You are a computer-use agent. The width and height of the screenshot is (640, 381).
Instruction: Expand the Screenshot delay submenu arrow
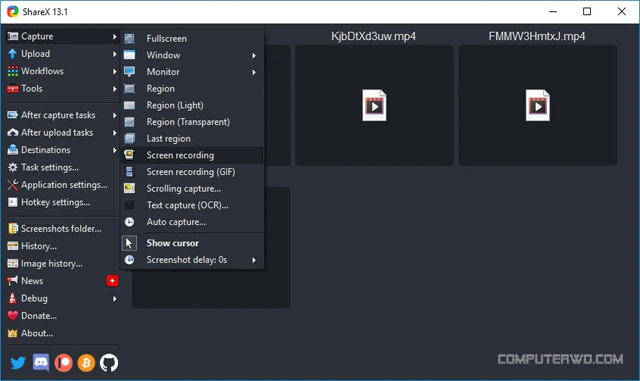(x=254, y=260)
